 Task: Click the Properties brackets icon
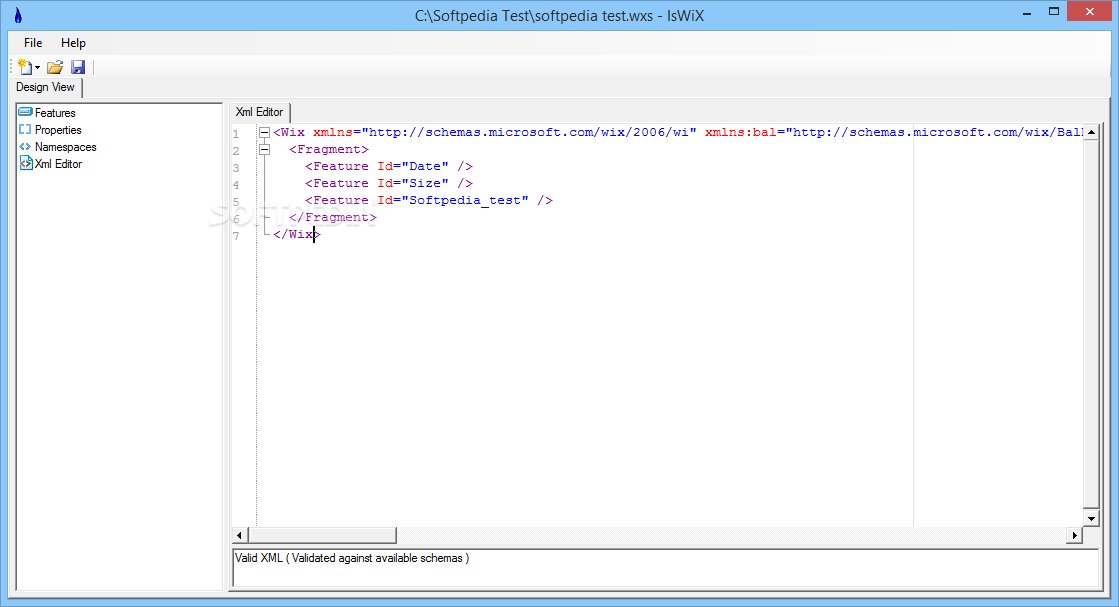pos(25,129)
